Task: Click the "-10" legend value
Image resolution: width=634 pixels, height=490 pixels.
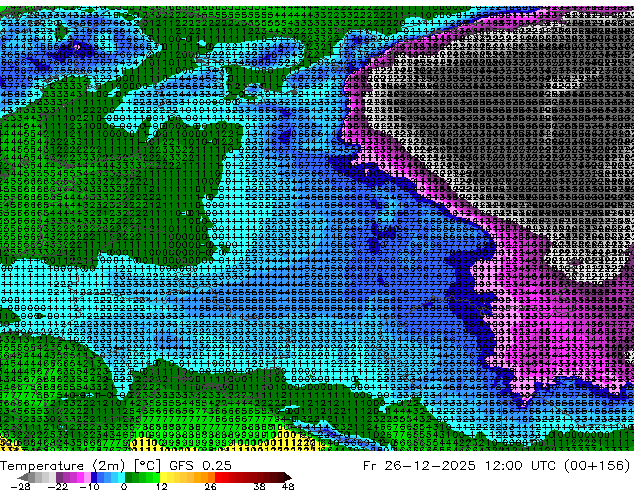Action: (90, 486)
